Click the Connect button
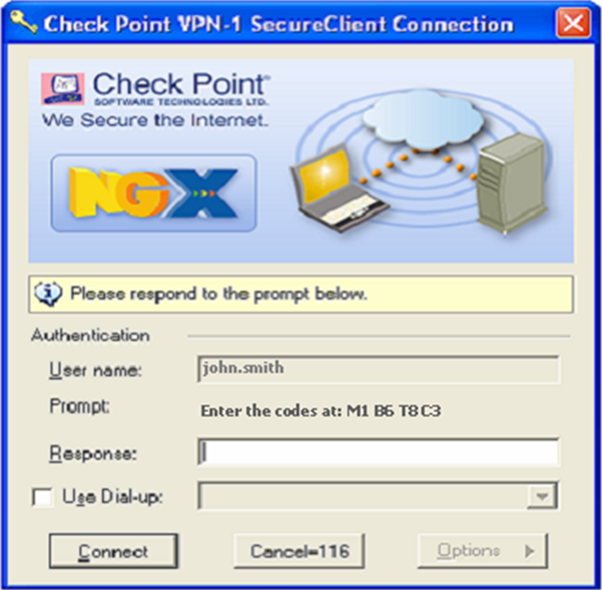Viewport: 602px width, 590px height. pos(113,551)
